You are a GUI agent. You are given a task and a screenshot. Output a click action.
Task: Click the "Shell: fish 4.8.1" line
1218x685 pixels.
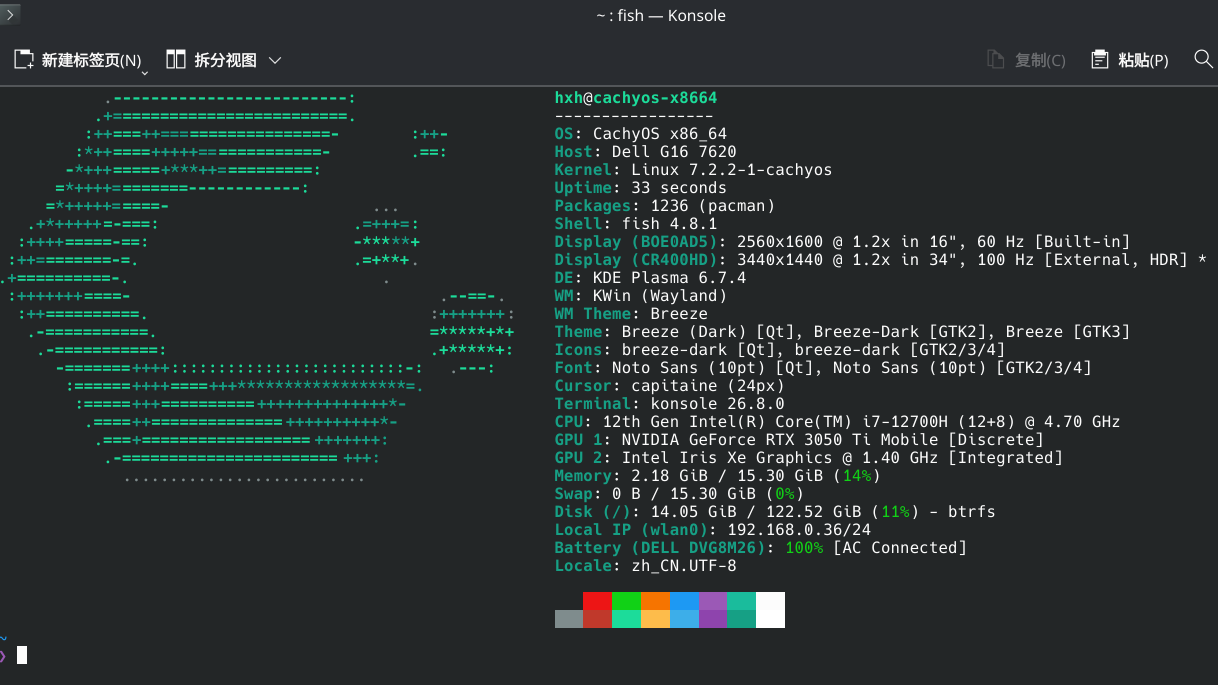(x=636, y=224)
